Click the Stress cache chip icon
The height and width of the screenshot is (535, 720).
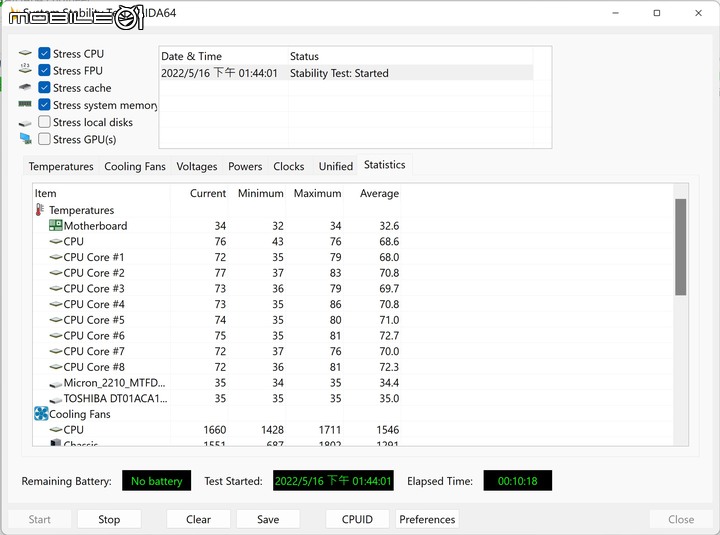(25, 87)
